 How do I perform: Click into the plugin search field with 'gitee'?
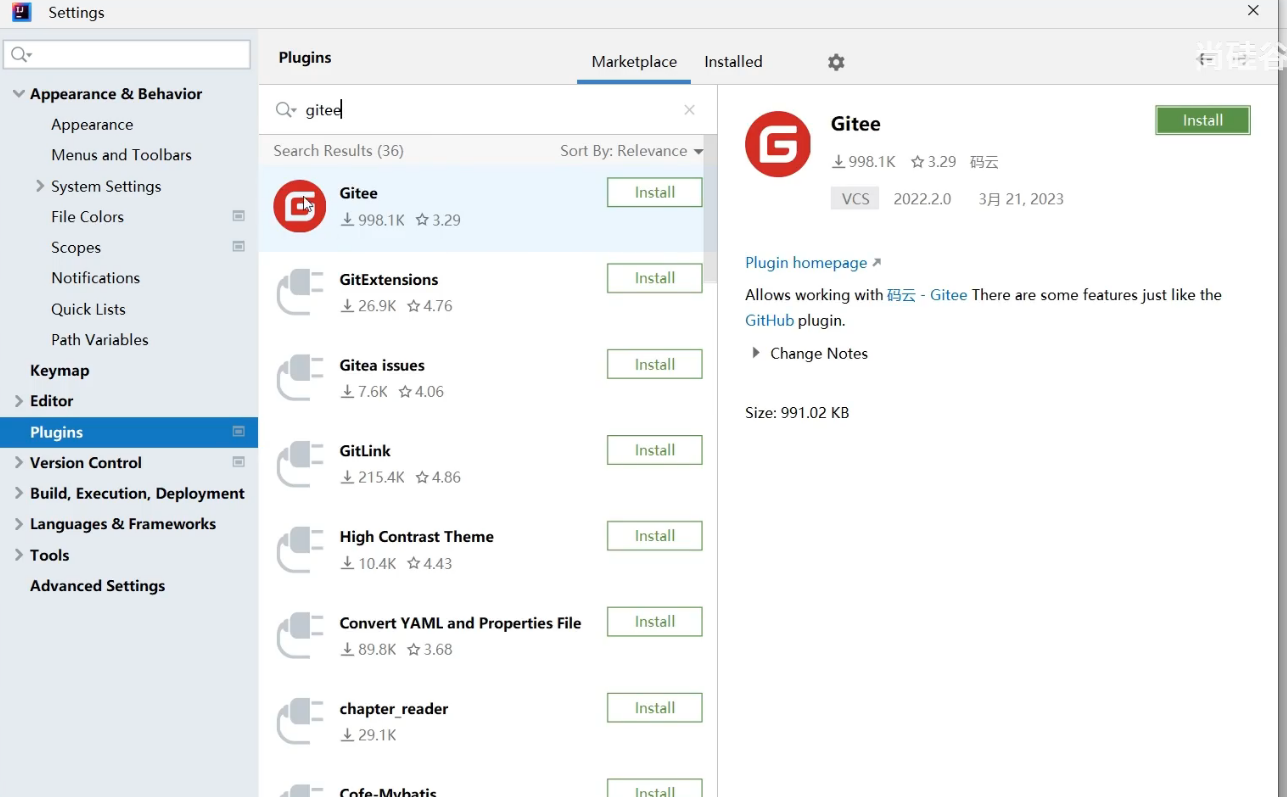(x=488, y=110)
